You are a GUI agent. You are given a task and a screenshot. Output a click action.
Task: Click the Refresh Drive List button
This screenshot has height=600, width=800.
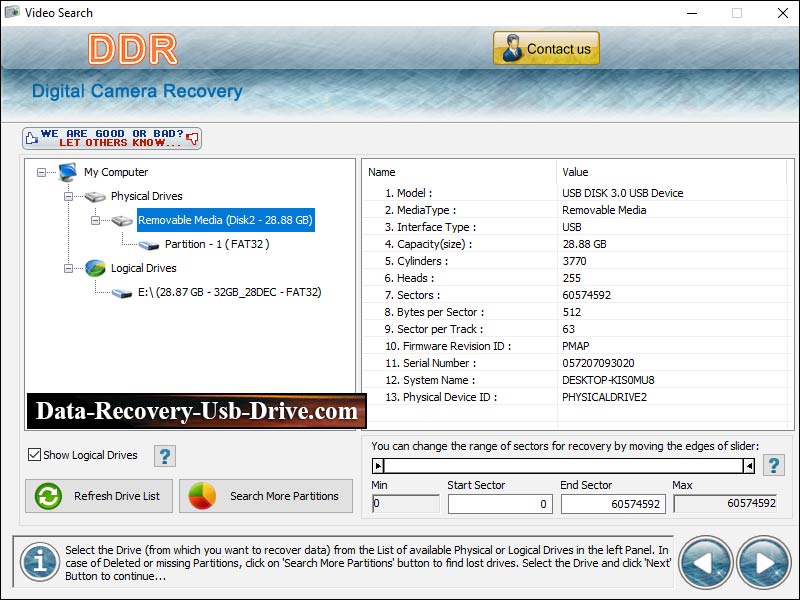tap(99, 496)
